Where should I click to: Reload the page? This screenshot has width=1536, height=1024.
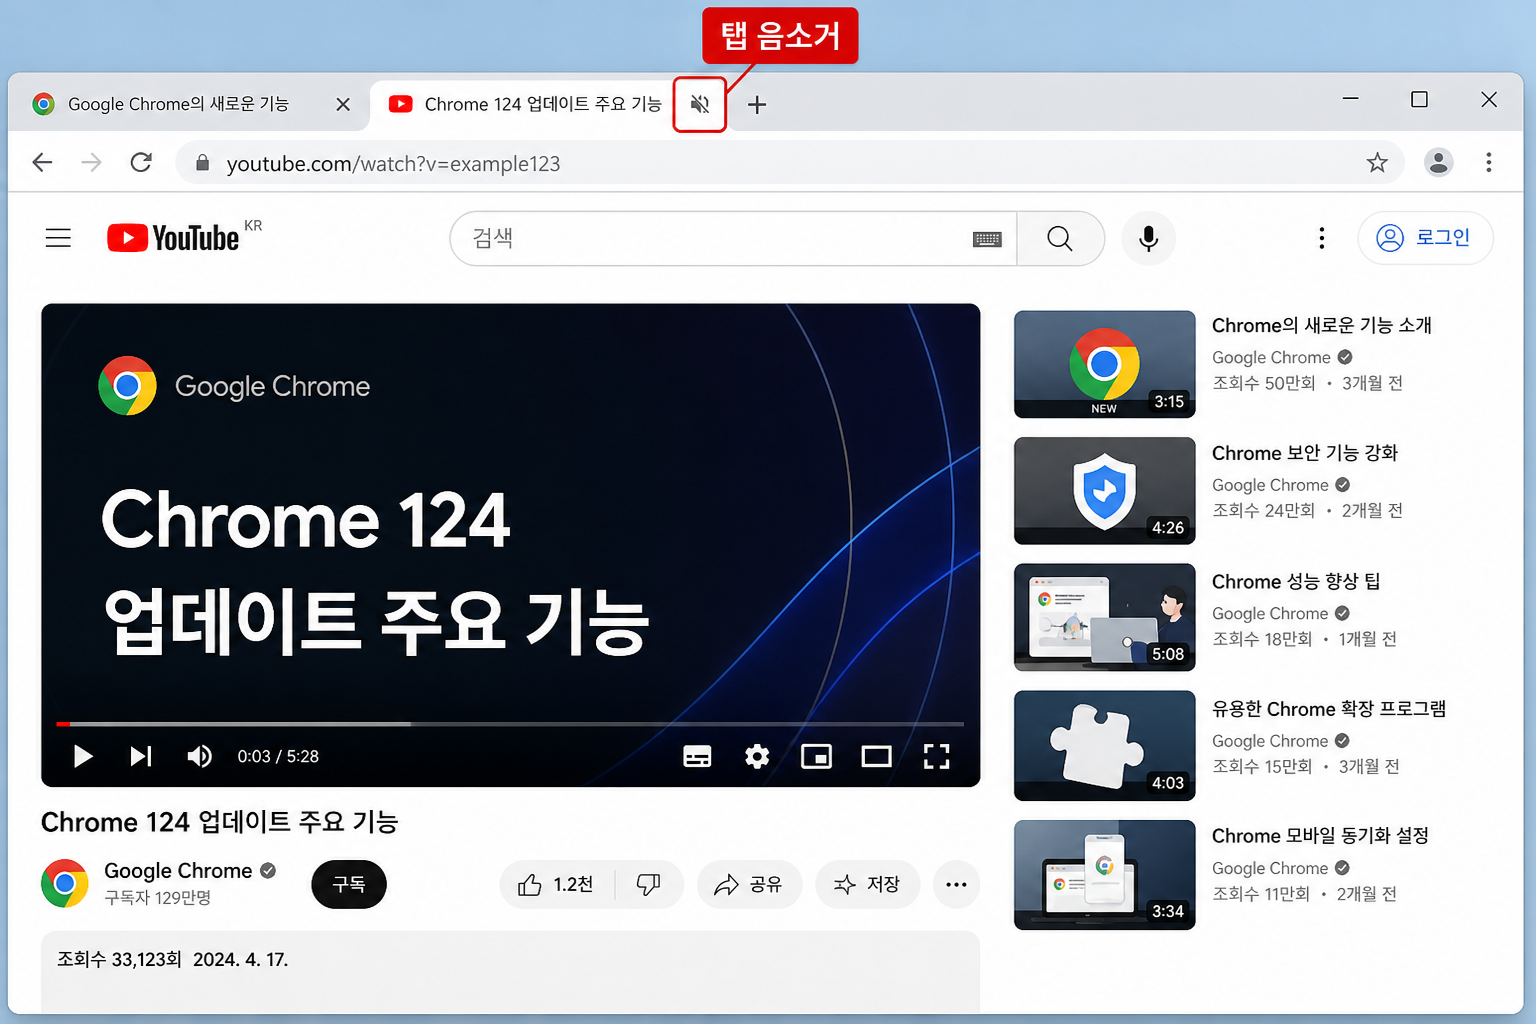pos(141,162)
